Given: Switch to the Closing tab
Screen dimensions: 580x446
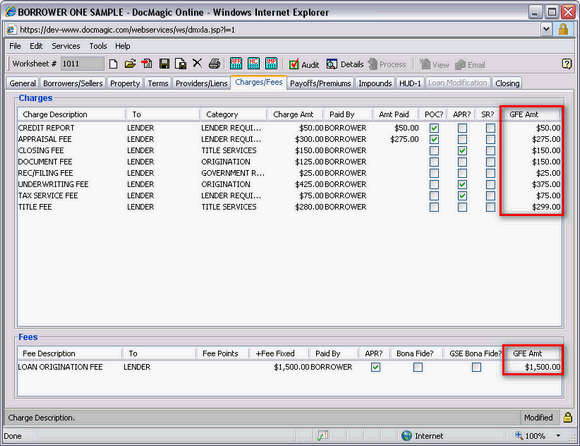Looking at the screenshot, I should click(x=508, y=83).
